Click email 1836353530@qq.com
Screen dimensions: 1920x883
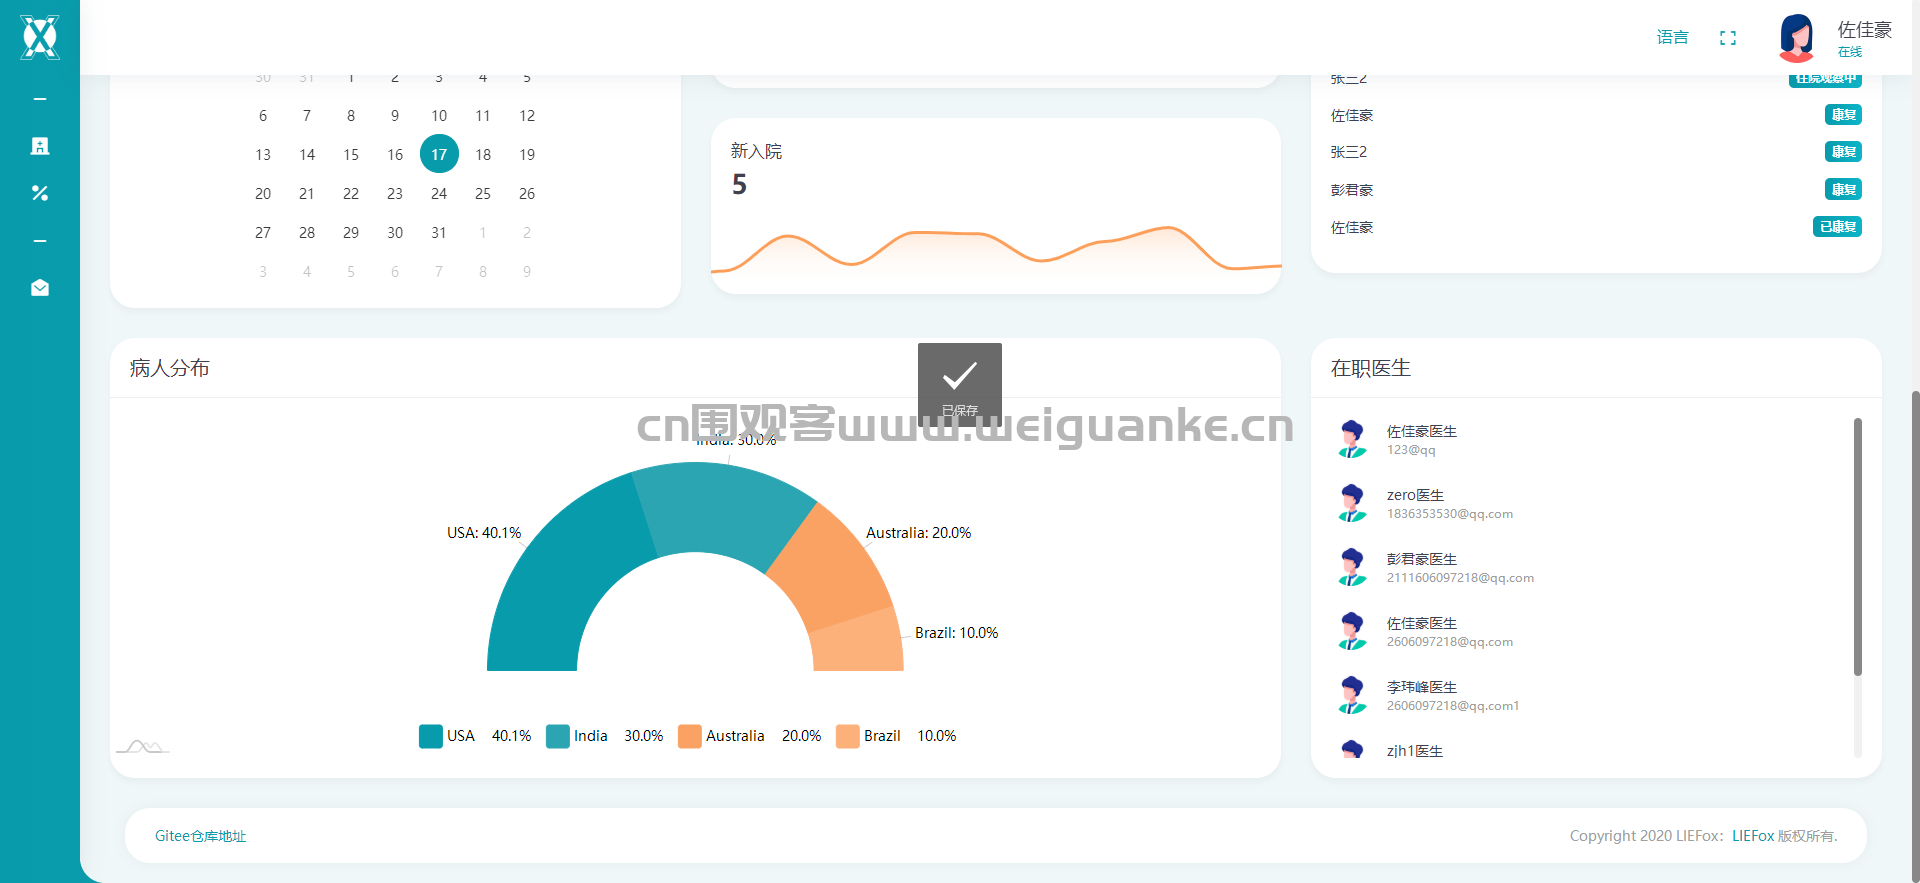point(1450,514)
